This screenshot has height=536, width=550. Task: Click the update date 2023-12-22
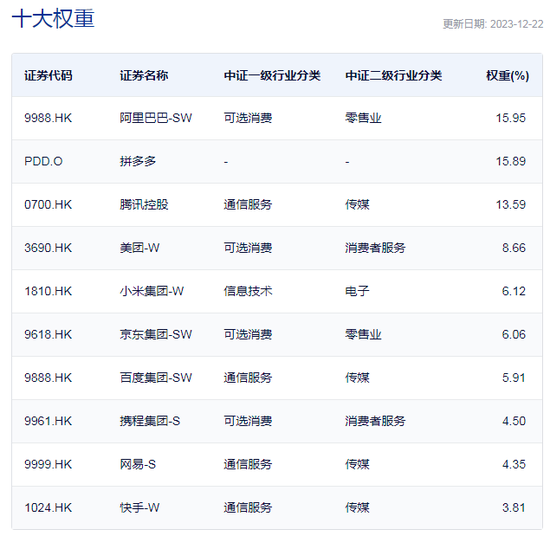pyautogui.click(x=516, y=24)
